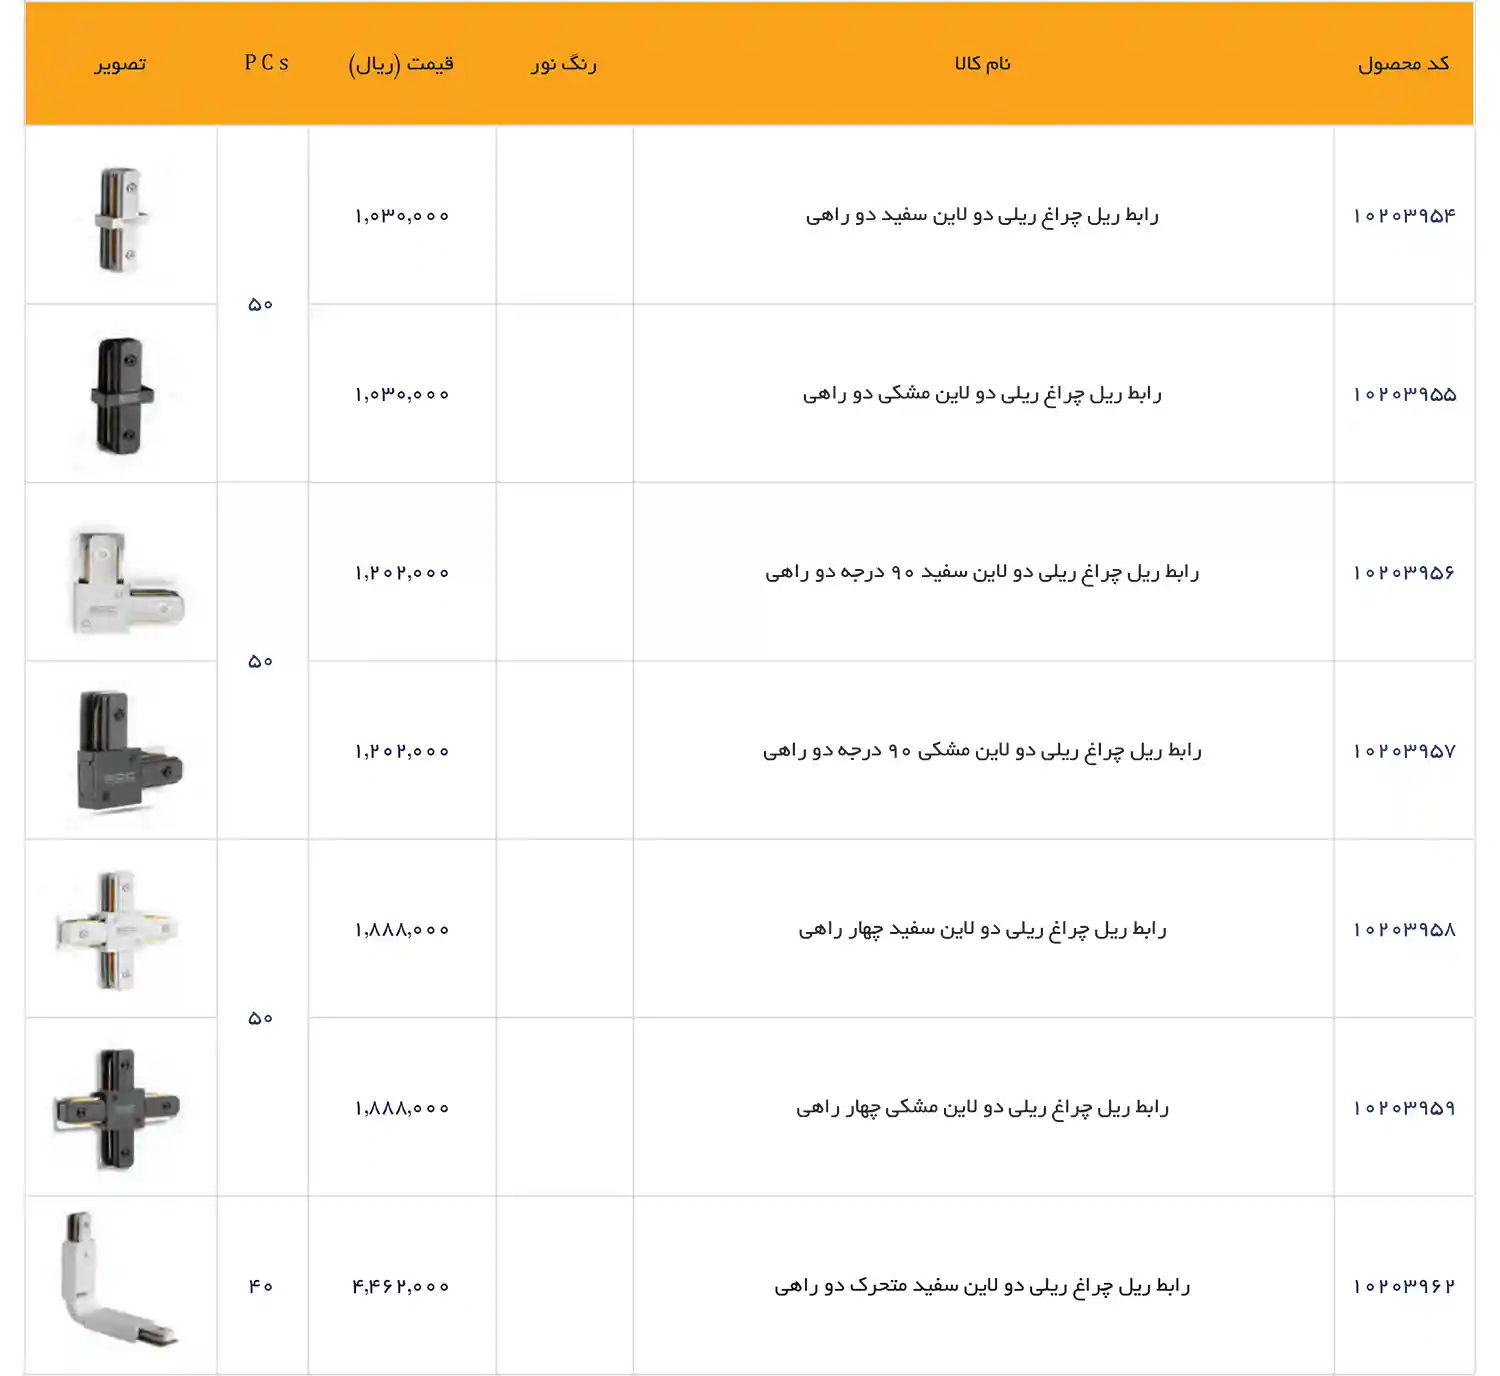Click the white flexible connector image
This screenshot has height=1376, width=1500.
point(120,1285)
